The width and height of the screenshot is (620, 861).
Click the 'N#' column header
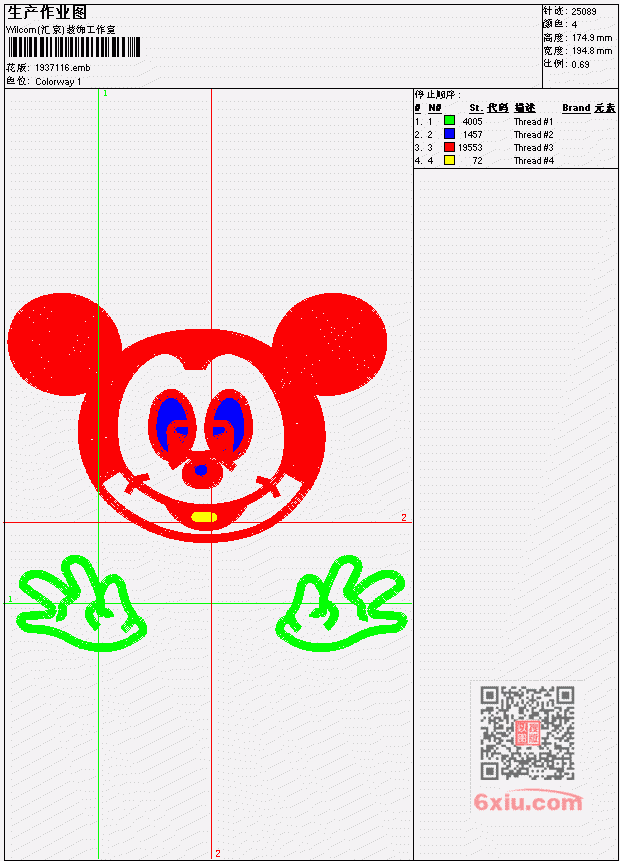pyautogui.click(x=434, y=108)
